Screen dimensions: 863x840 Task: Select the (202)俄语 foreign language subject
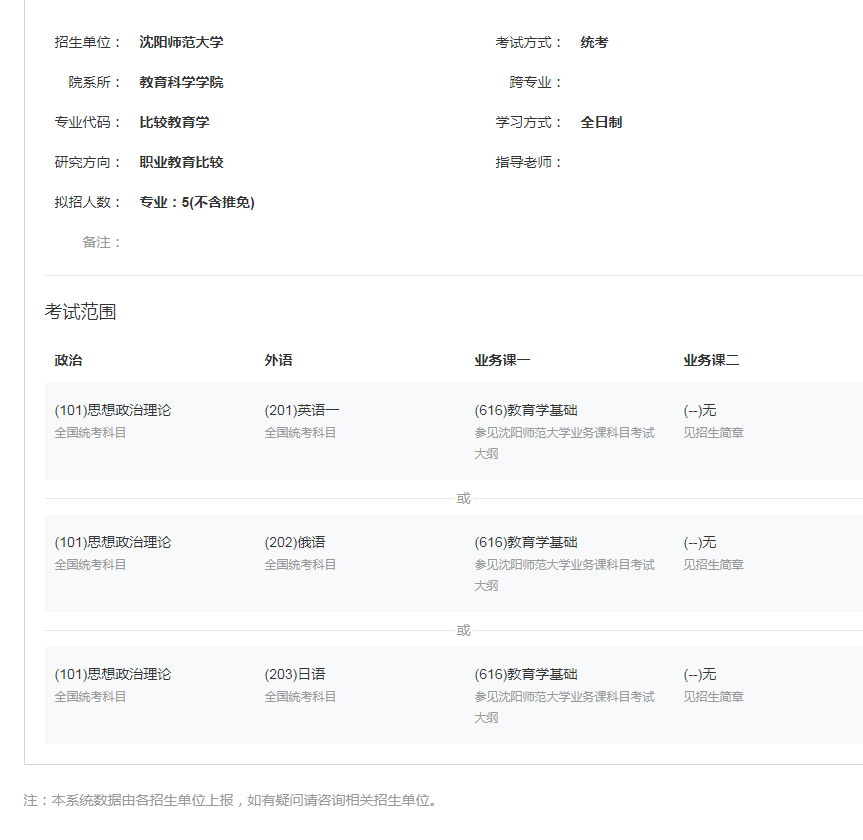click(x=295, y=542)
